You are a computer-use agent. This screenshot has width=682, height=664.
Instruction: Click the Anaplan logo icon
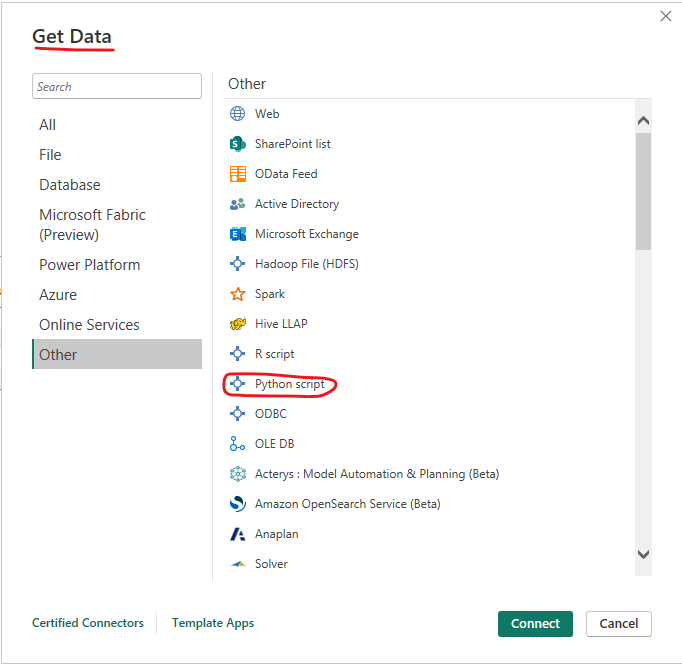click(x=237, y=534)
